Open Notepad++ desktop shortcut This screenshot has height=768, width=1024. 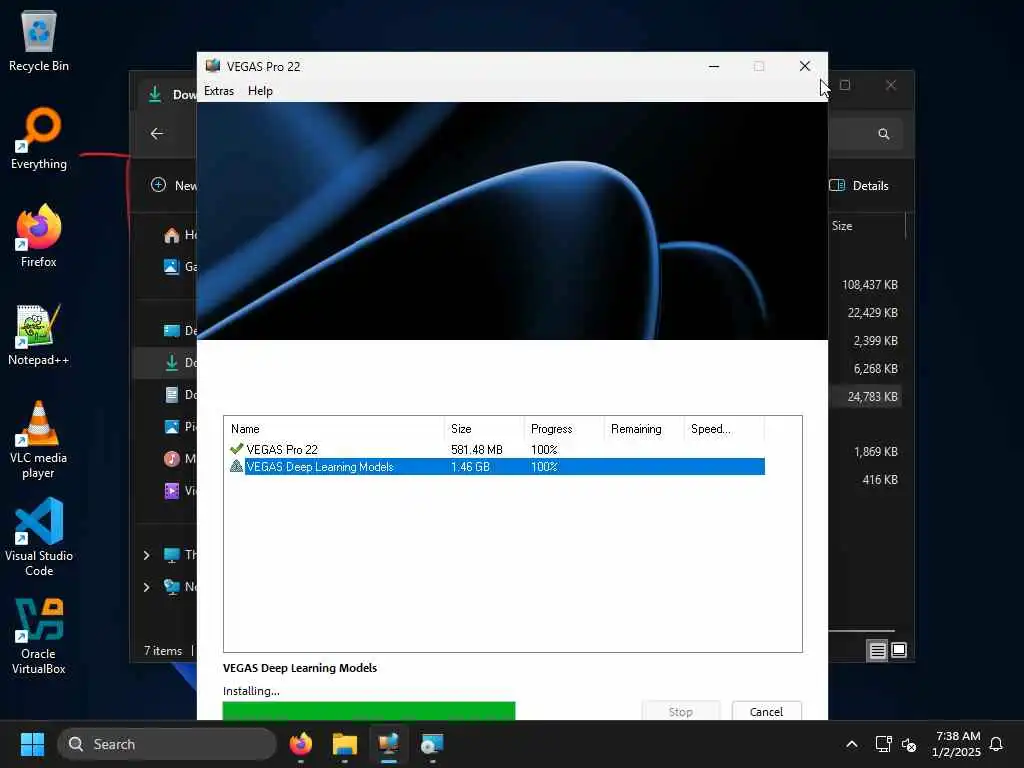tap(39, 334)
